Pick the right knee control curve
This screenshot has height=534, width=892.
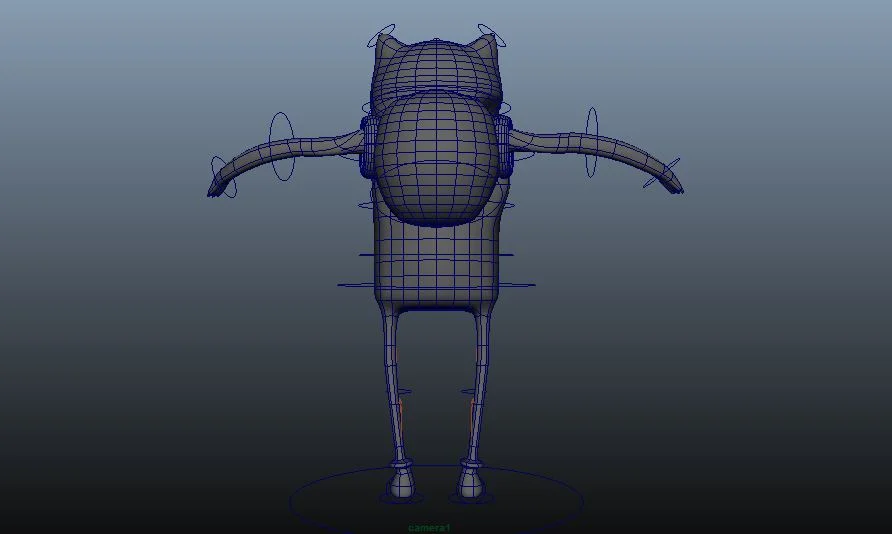coord(468,392)
